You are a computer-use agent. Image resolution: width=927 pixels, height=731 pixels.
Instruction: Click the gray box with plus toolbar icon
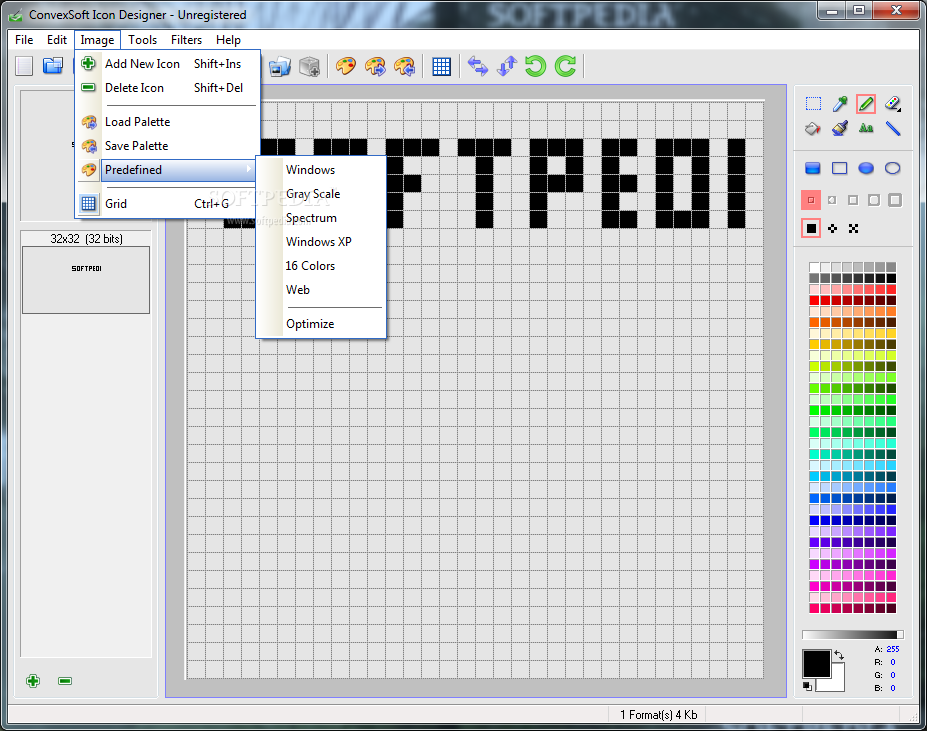point(309,67)
